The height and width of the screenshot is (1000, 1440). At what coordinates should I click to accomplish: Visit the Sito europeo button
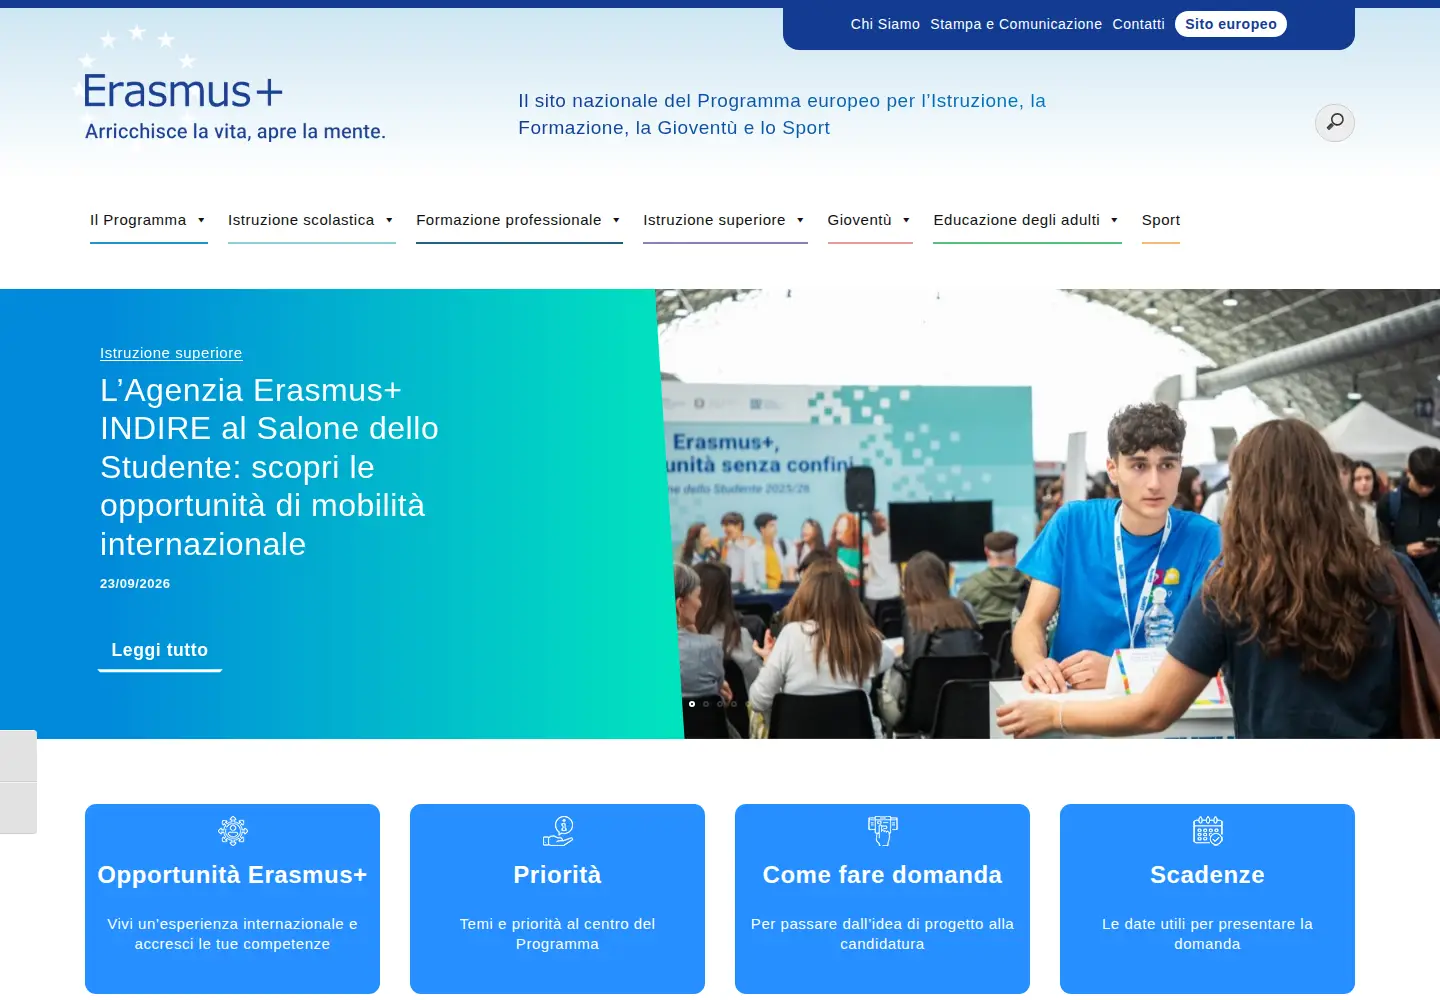click(1231, 24)
